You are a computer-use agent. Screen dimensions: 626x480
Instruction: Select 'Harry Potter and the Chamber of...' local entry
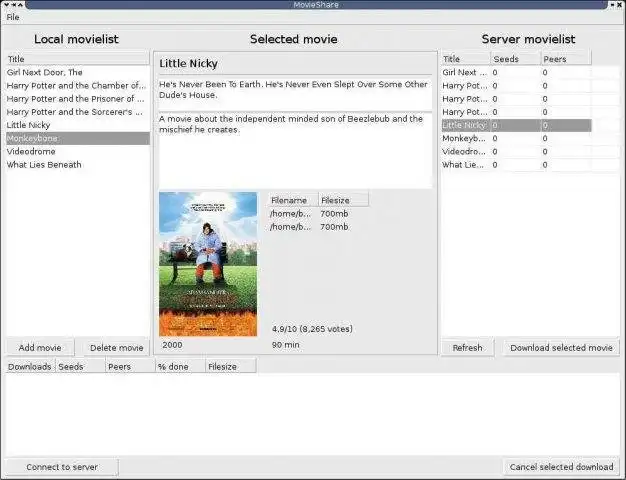[78, 85]
